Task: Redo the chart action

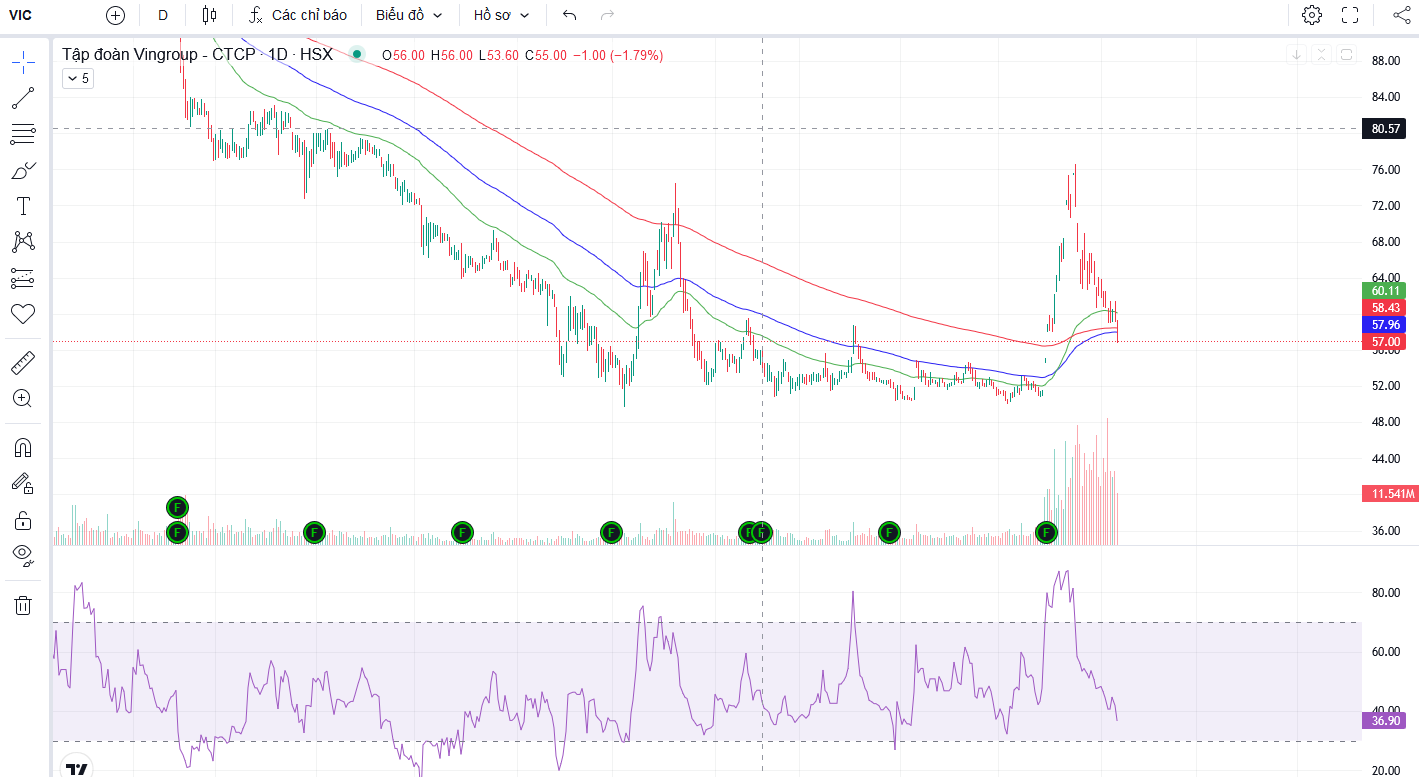Action: (x=607, y=15)
